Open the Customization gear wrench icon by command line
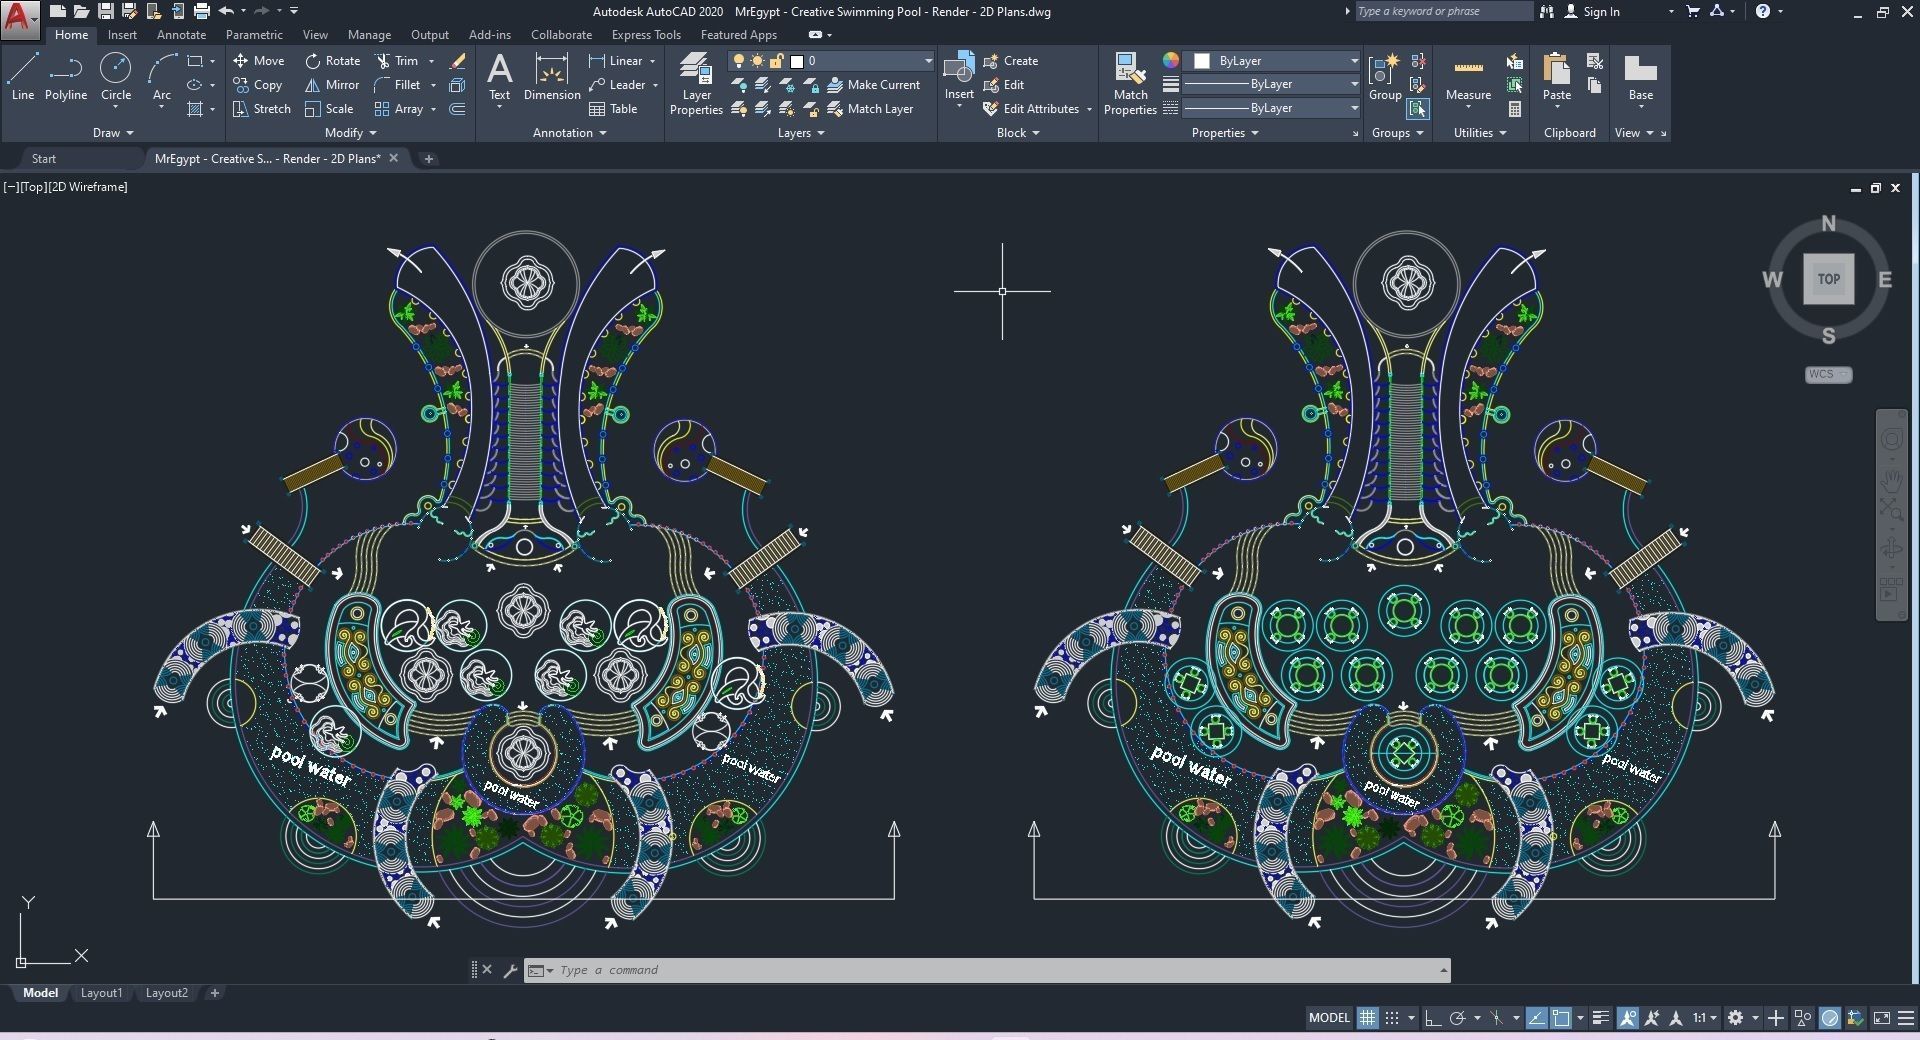The image size is (1920, 1040). (510, 970)
